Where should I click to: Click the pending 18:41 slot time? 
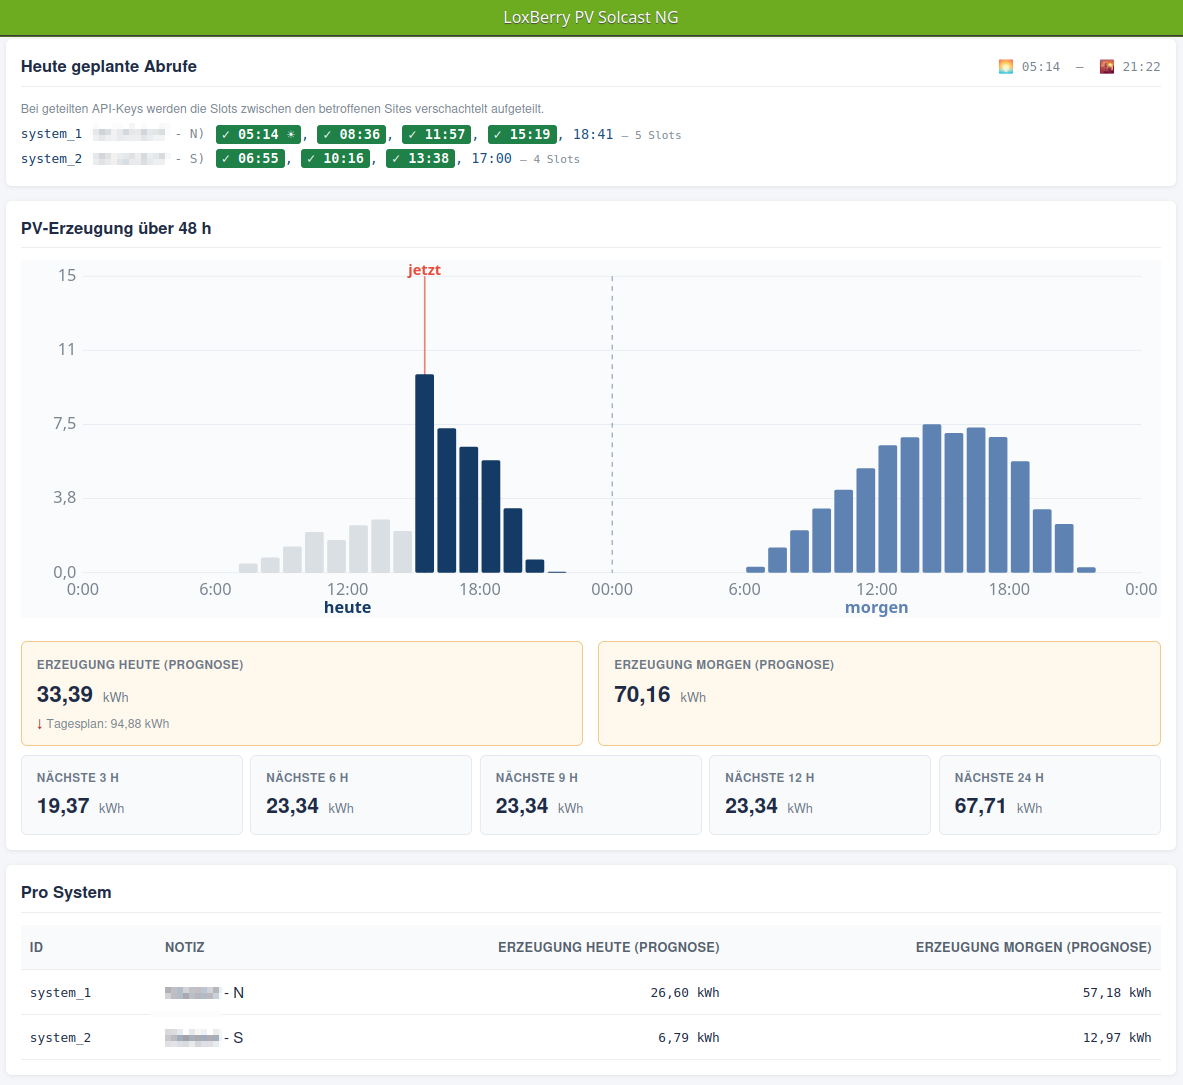point(593,134)
